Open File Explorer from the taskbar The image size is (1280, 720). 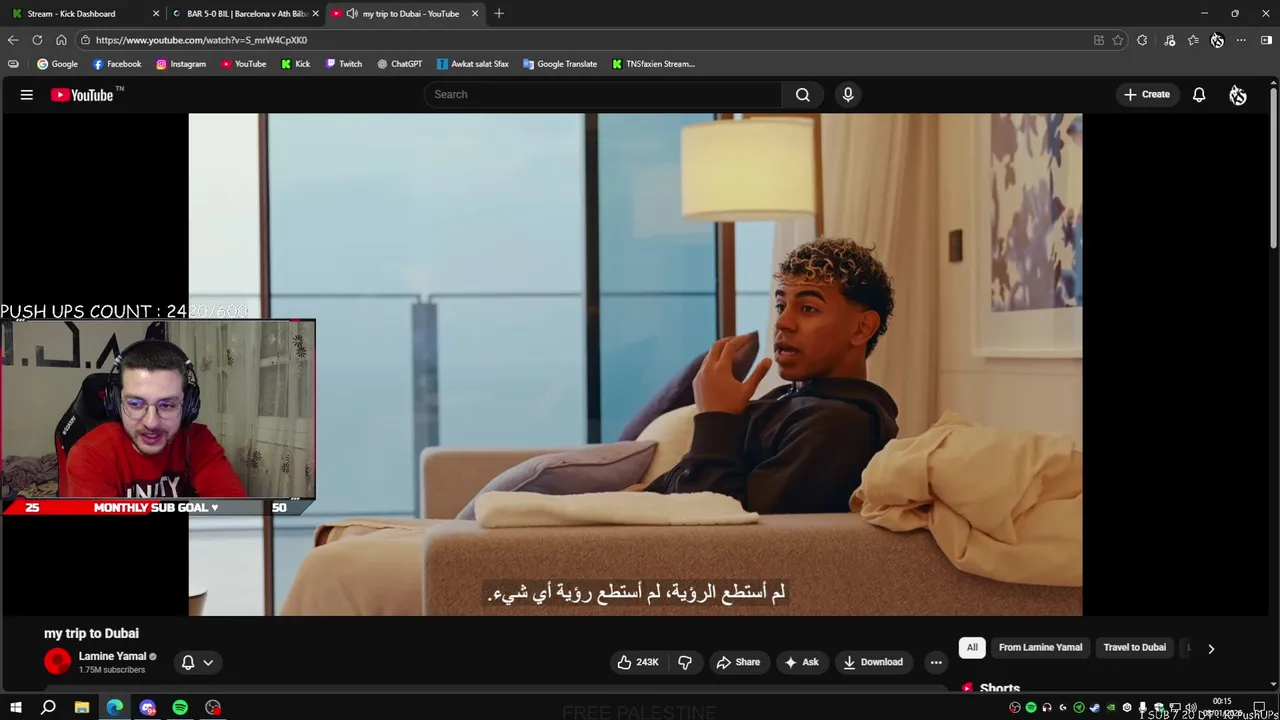click(x=82, y=707)
